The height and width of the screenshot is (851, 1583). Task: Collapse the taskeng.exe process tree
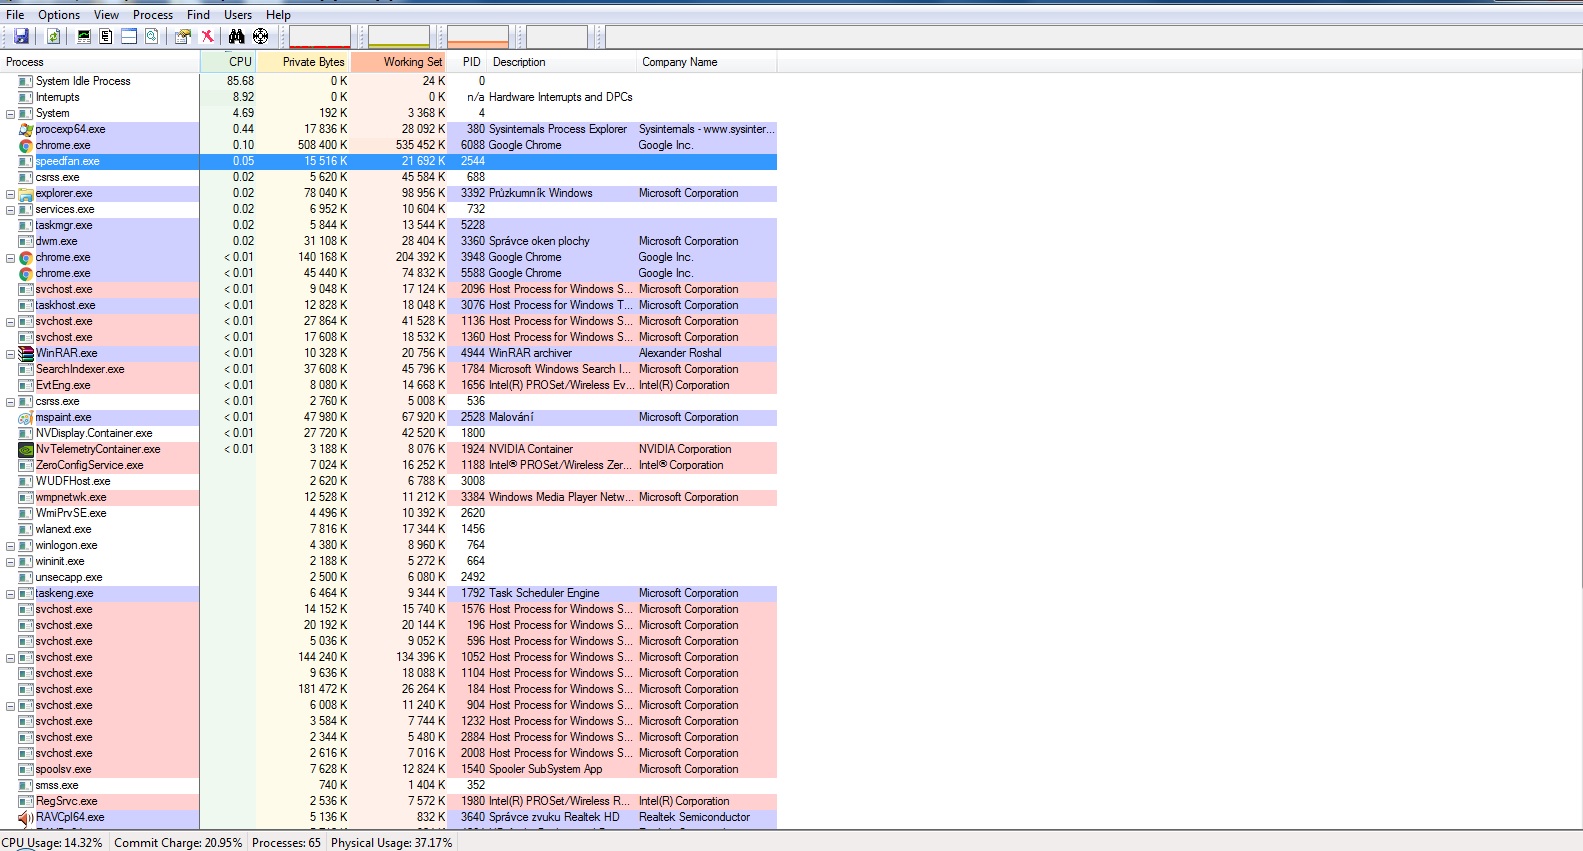10,594
